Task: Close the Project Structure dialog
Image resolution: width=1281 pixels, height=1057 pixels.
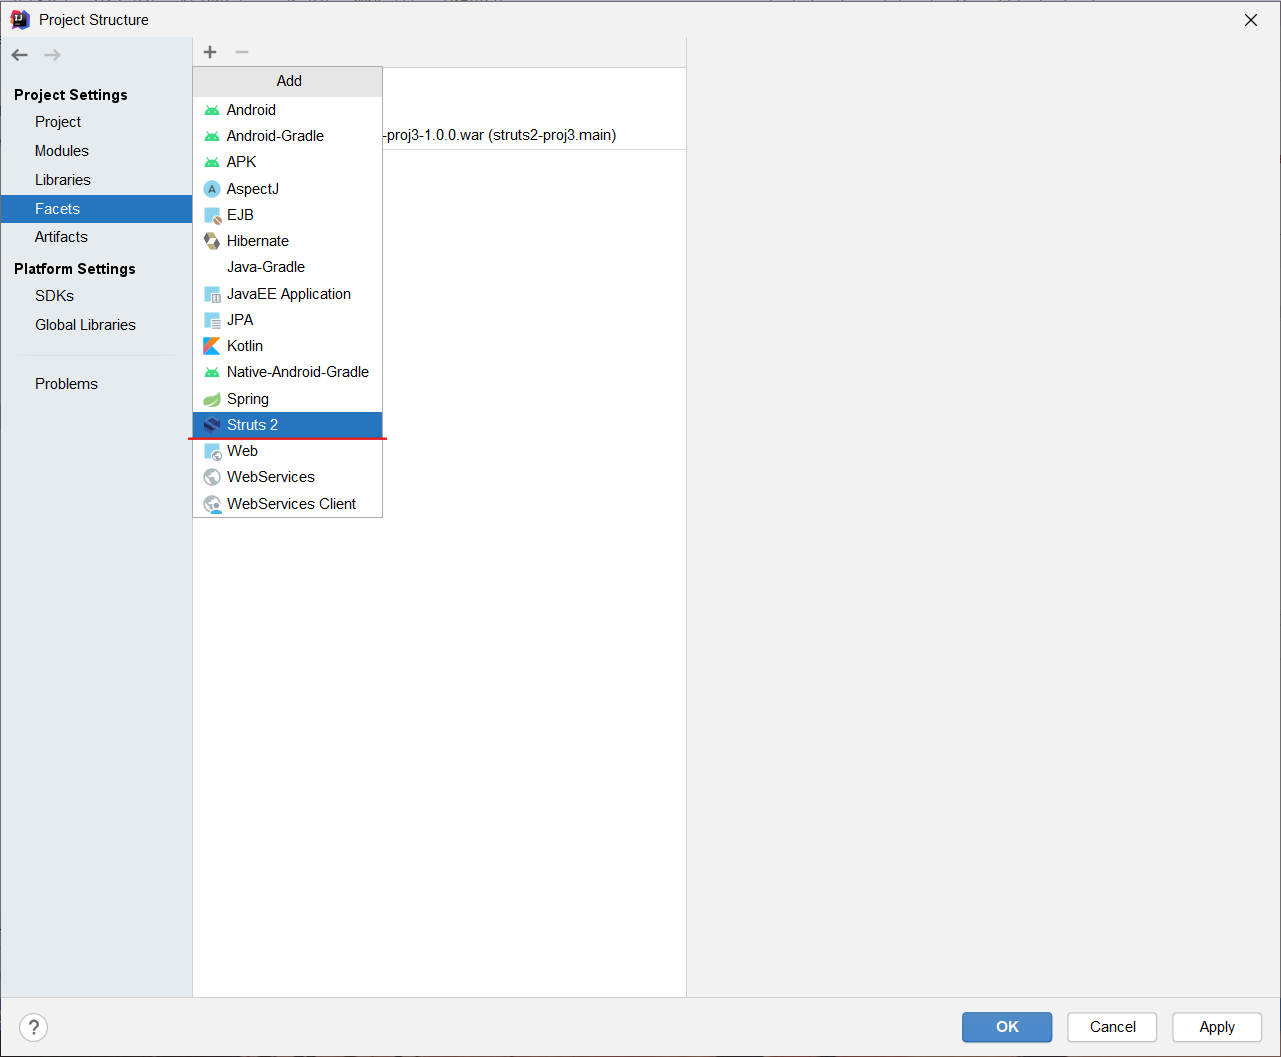Action: [x=1251, y=20]
